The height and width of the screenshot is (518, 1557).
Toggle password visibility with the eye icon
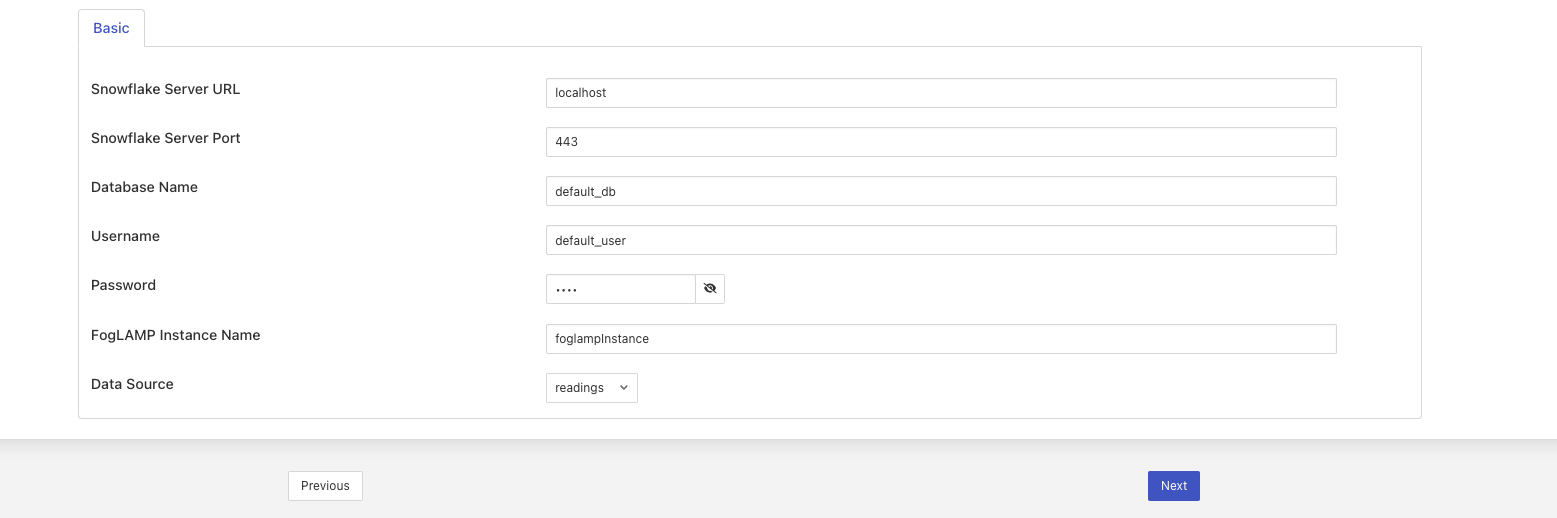click(710, 289)
